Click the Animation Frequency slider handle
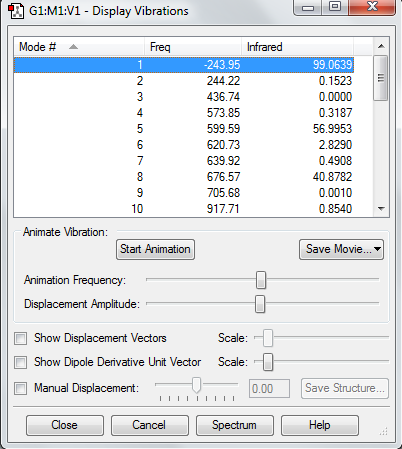The height and width of the screenshot is (449, 402). [x=261, y=280]
